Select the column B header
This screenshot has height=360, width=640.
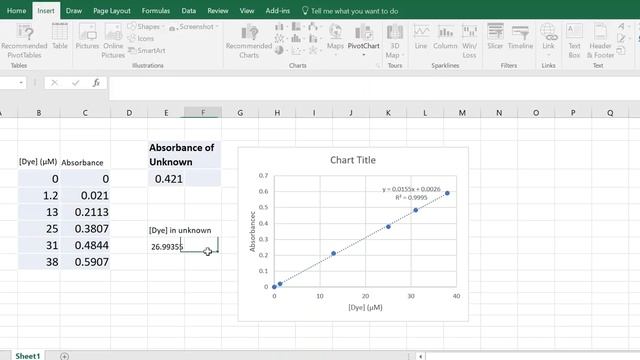(x=39, y=113)
